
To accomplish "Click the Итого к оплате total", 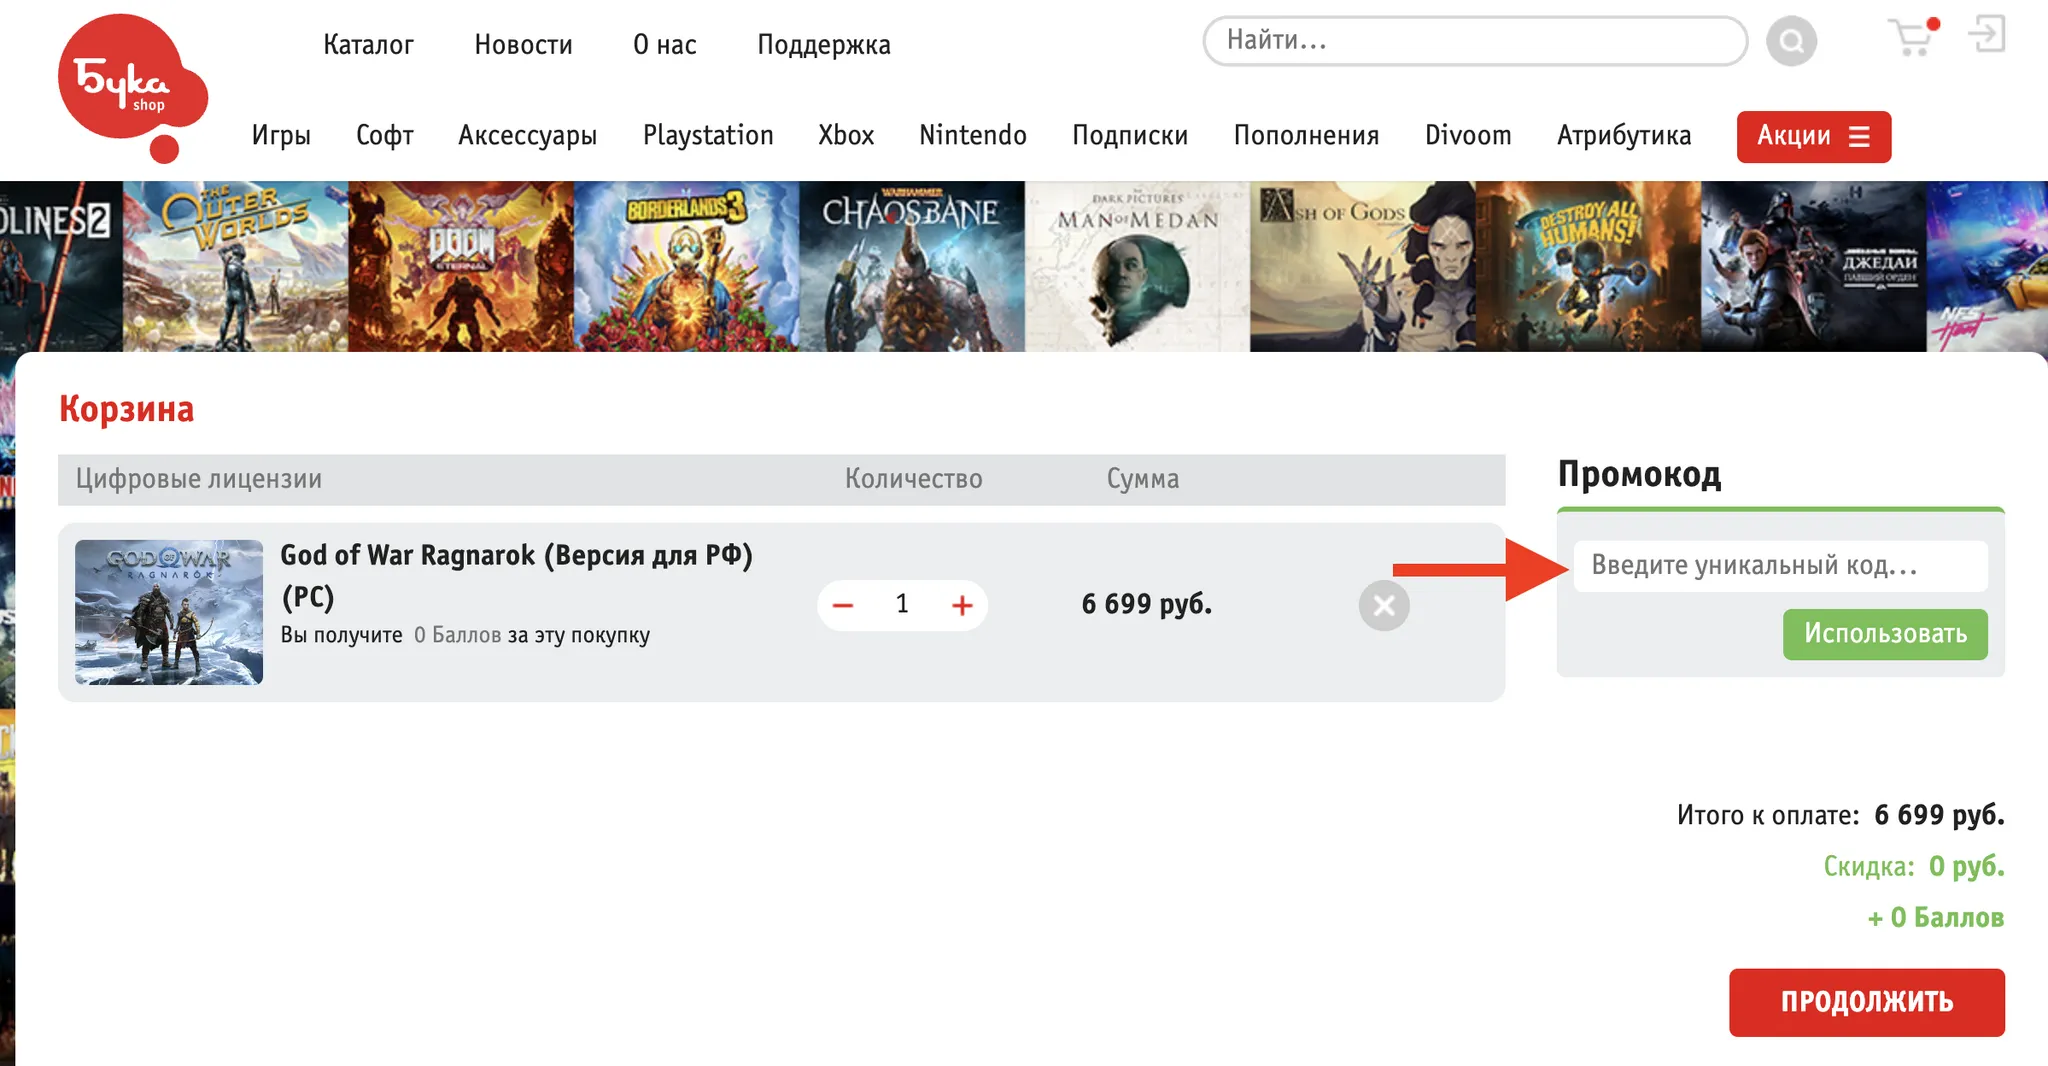I will 1841,815.
